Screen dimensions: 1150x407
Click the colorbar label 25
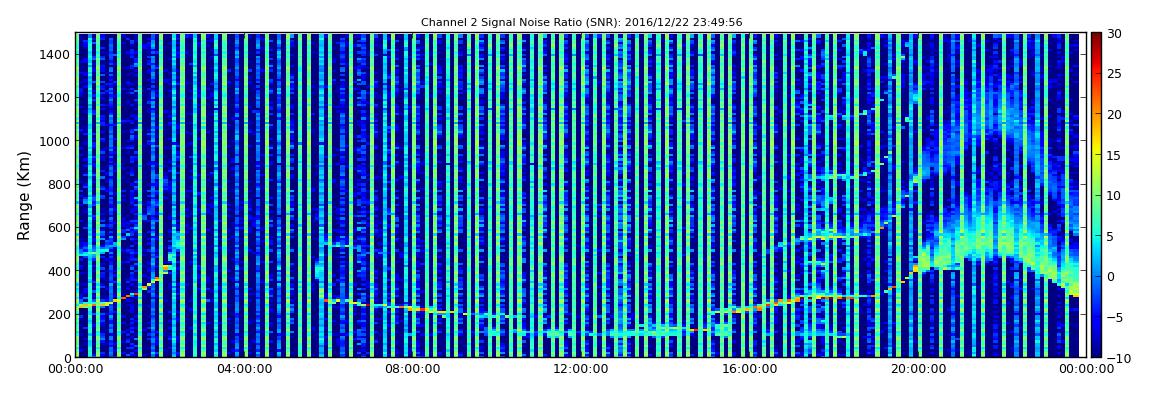[1115, 74]
